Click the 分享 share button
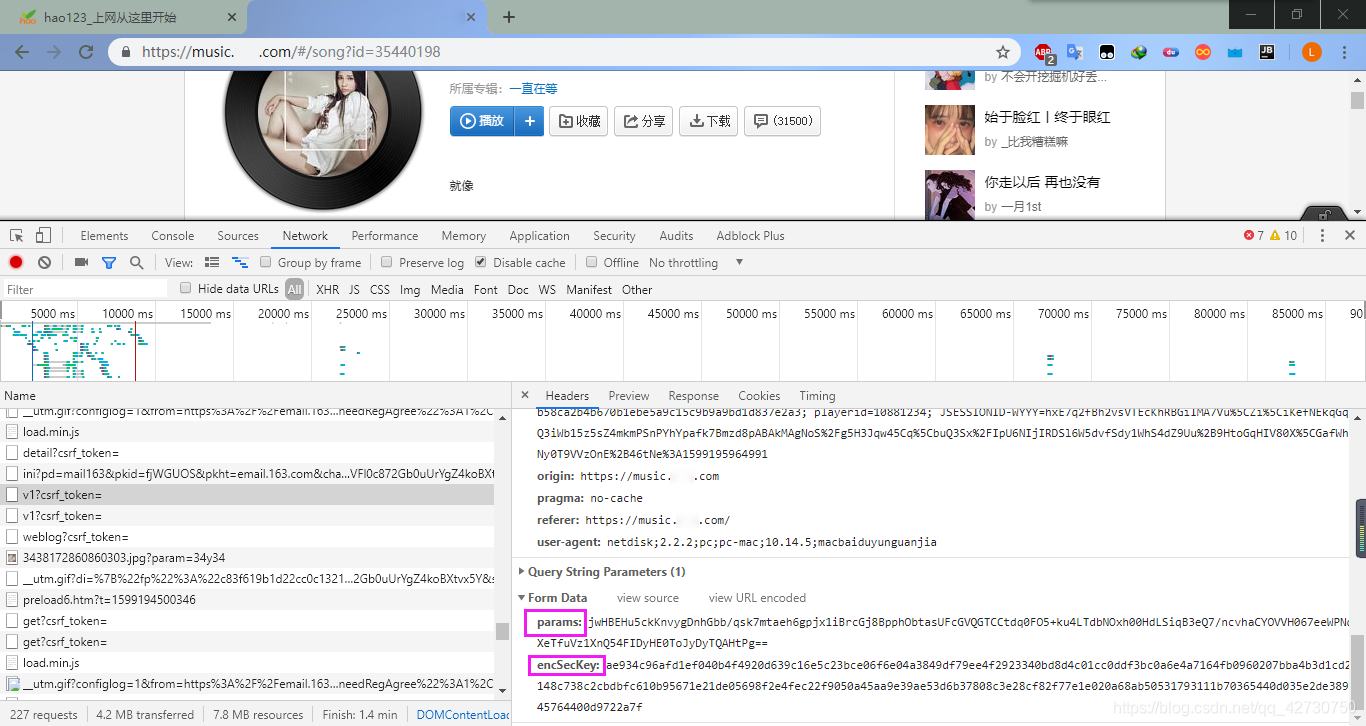This screenshot has height=726, width=1366. pyautogui.click(x=644, y=121)
